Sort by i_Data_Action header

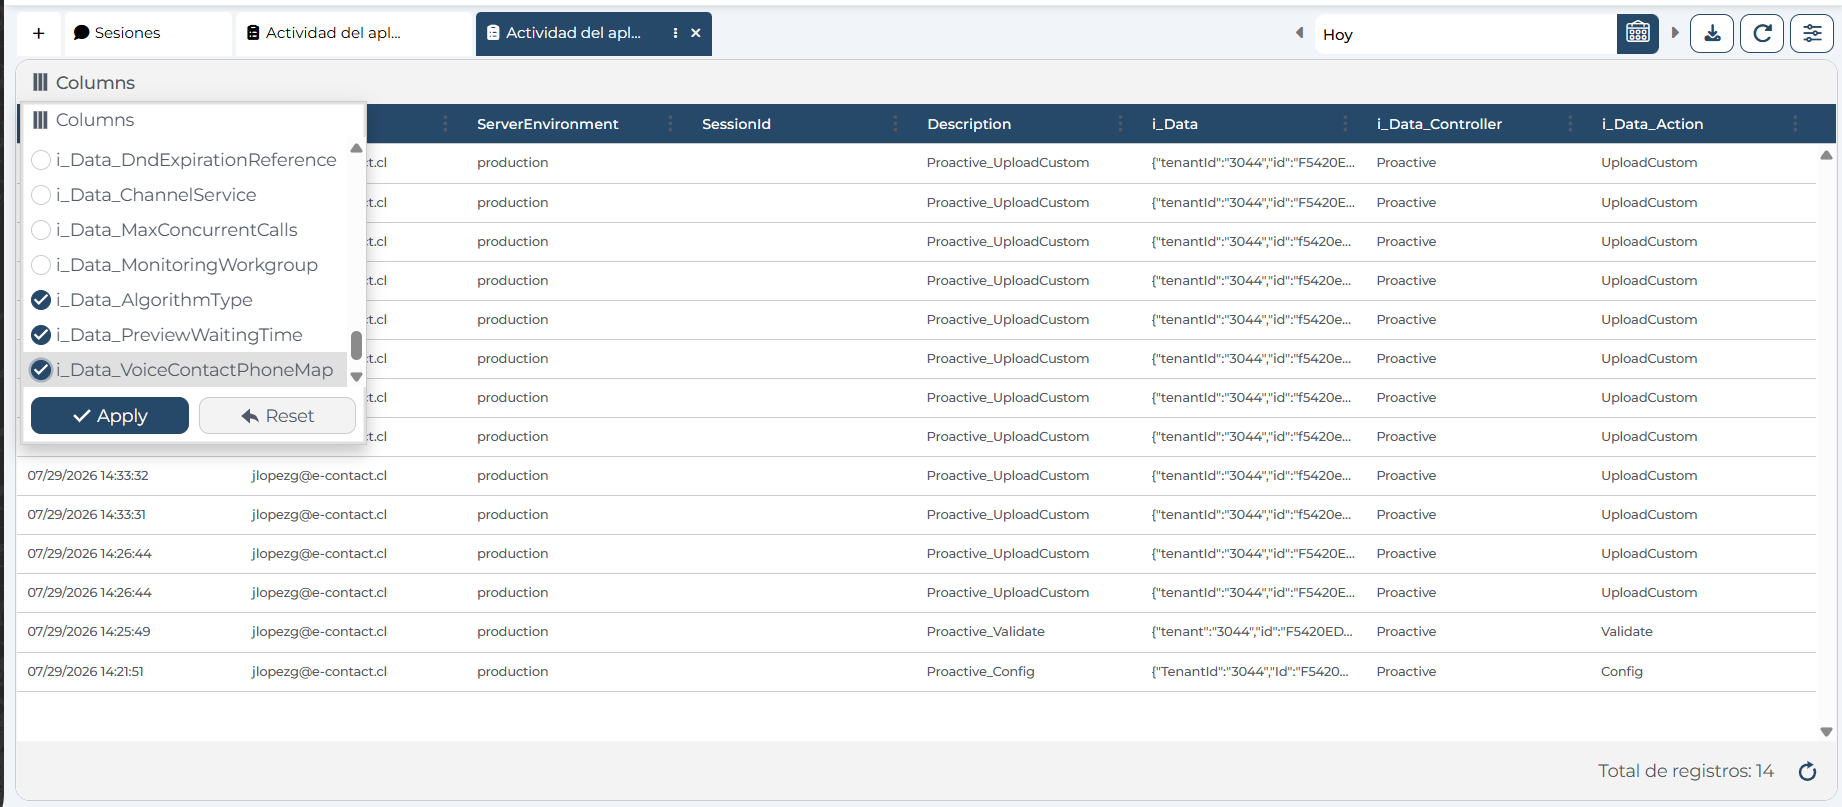tap(1652, 124)
